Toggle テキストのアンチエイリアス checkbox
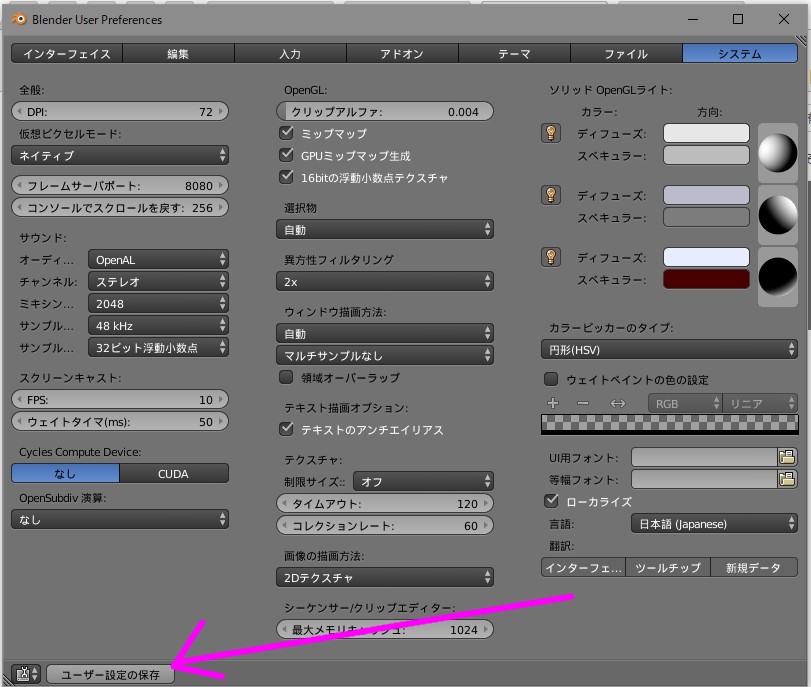Image resolution: width=811 pixels, height=687 pixels. [286, 429]
